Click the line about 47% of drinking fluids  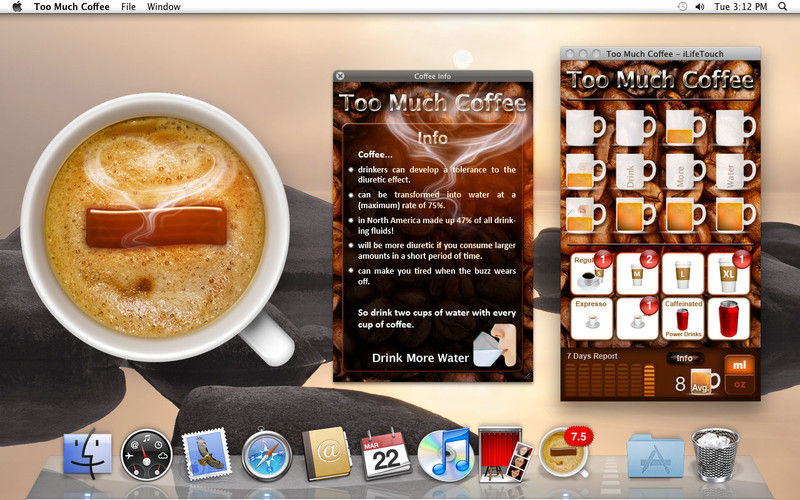(436, 226)
